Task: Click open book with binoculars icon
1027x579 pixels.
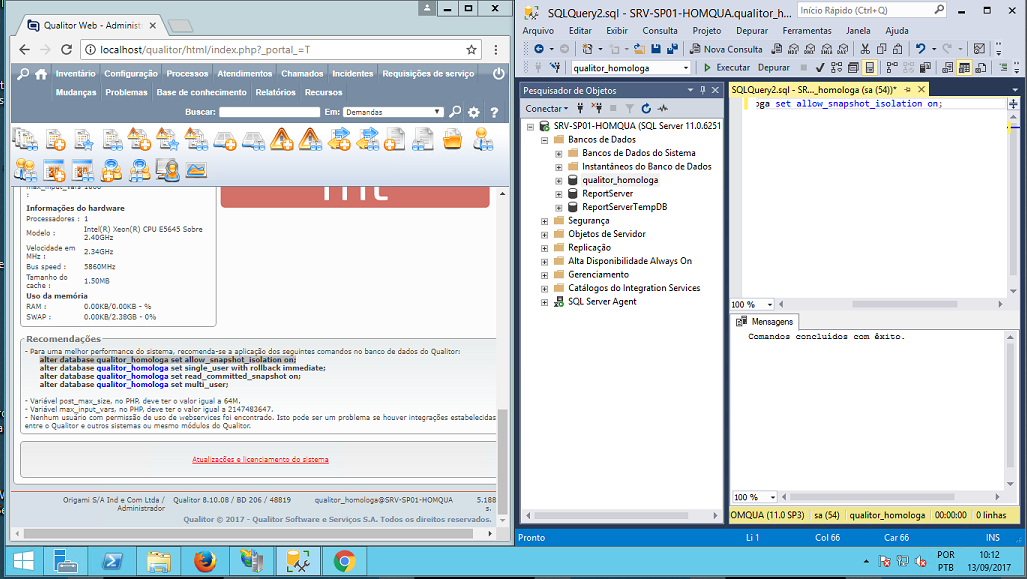Action: point(253,140)
